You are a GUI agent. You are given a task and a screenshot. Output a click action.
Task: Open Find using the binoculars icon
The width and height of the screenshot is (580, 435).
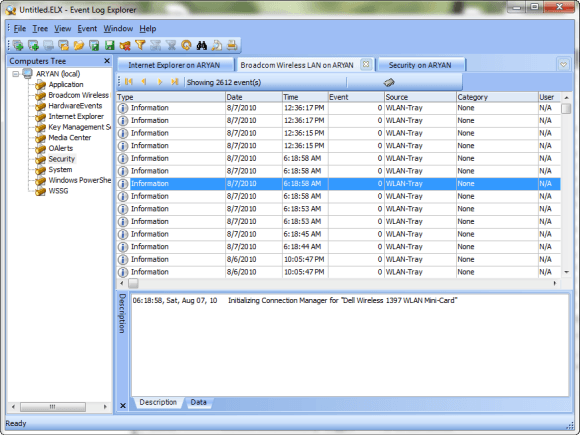coord(202,45)
